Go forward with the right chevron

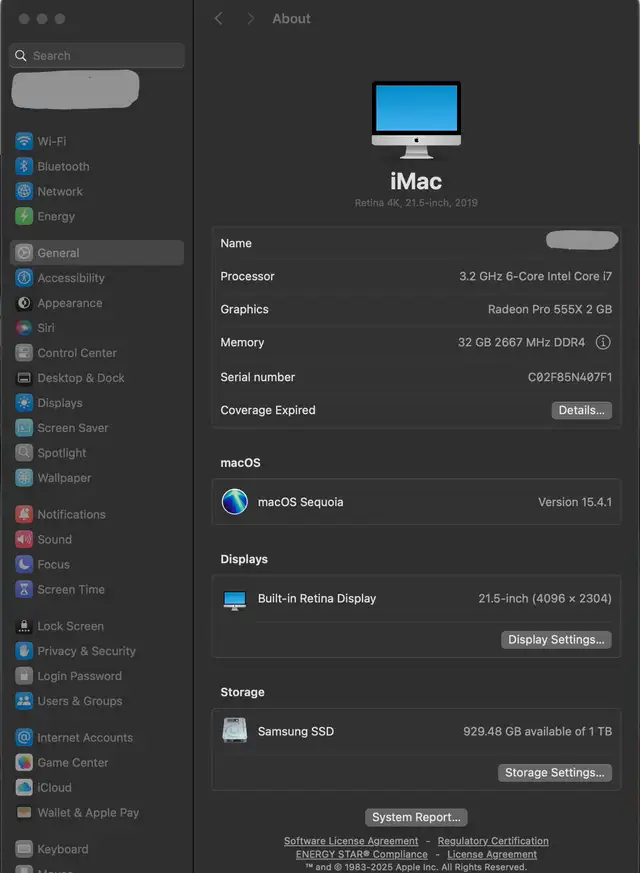(x=250, y=19)
